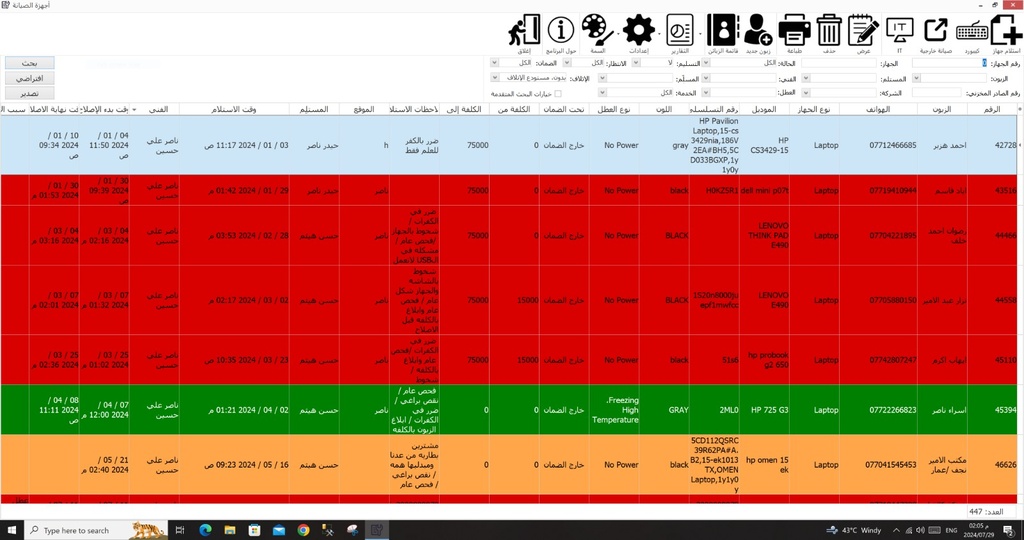
Task: Click the السمة theme palette icon
Action: pyautogui.click(x=597, y=31)
